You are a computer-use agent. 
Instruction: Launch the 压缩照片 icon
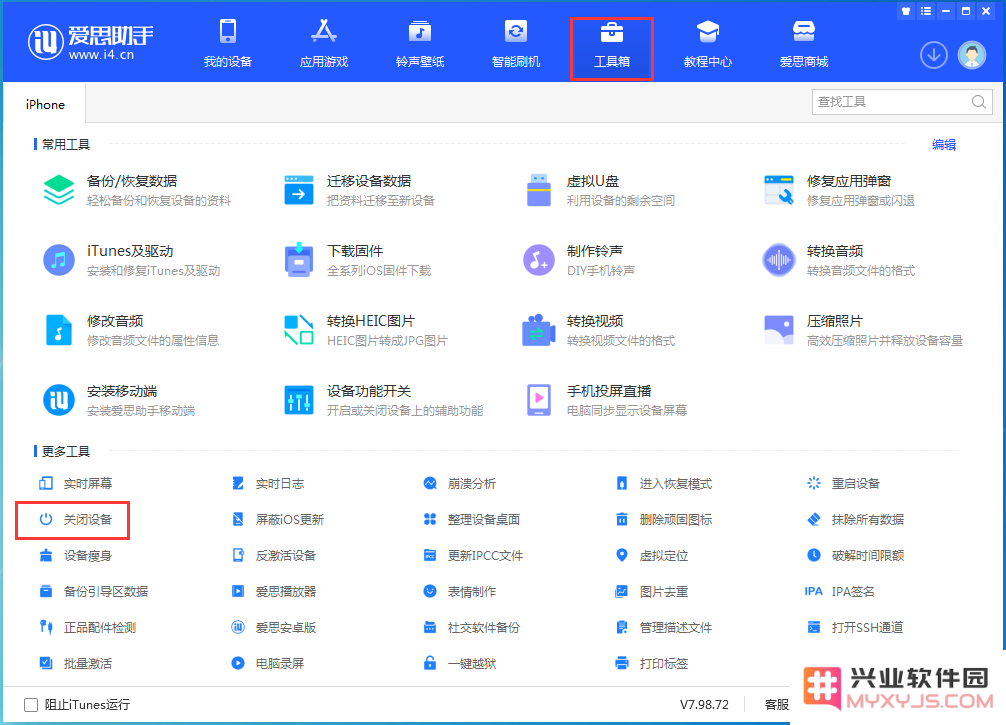coord(779,330)
